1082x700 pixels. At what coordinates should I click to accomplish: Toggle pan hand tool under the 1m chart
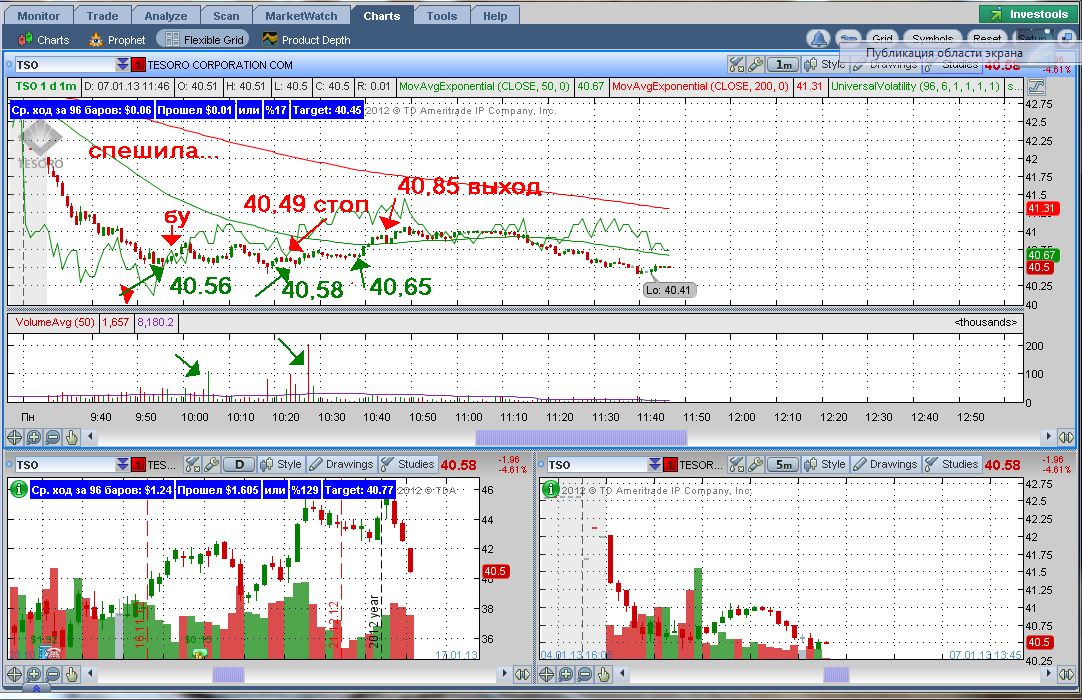click(72, 437)
